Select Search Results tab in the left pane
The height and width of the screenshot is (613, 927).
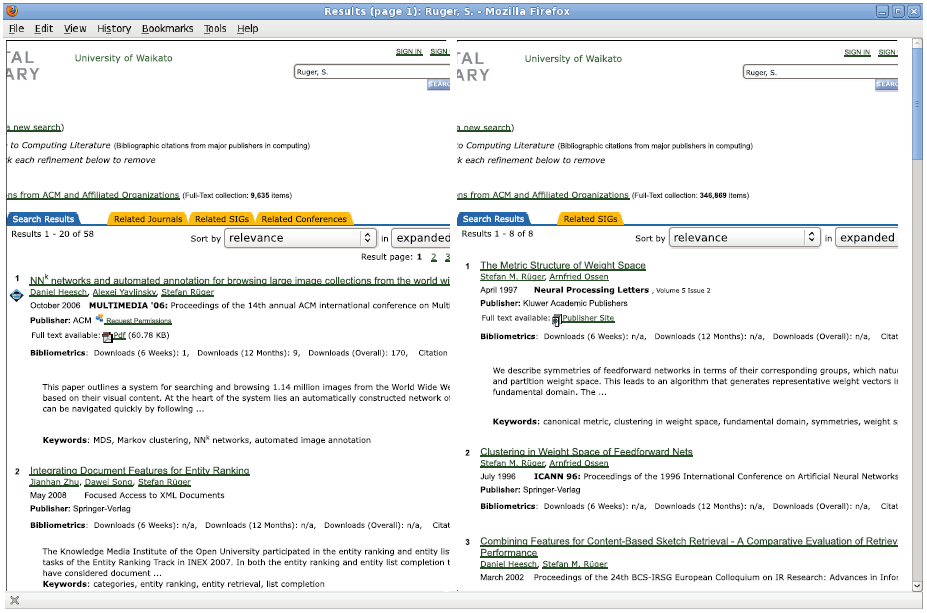43,219
